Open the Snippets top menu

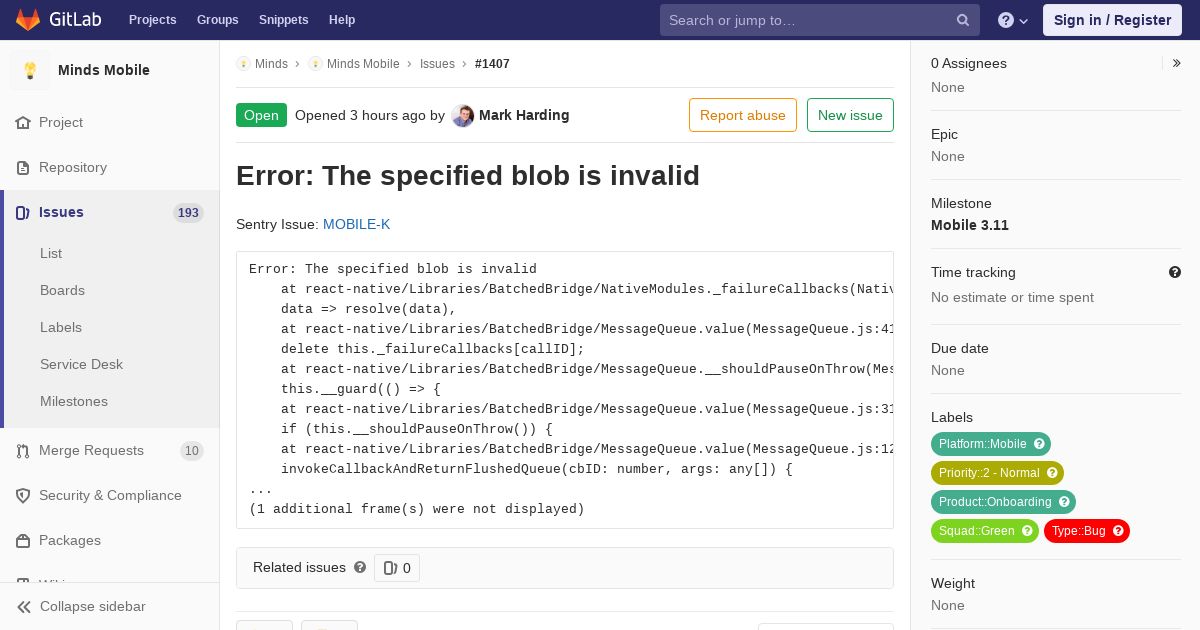click(x=284, y=20)
